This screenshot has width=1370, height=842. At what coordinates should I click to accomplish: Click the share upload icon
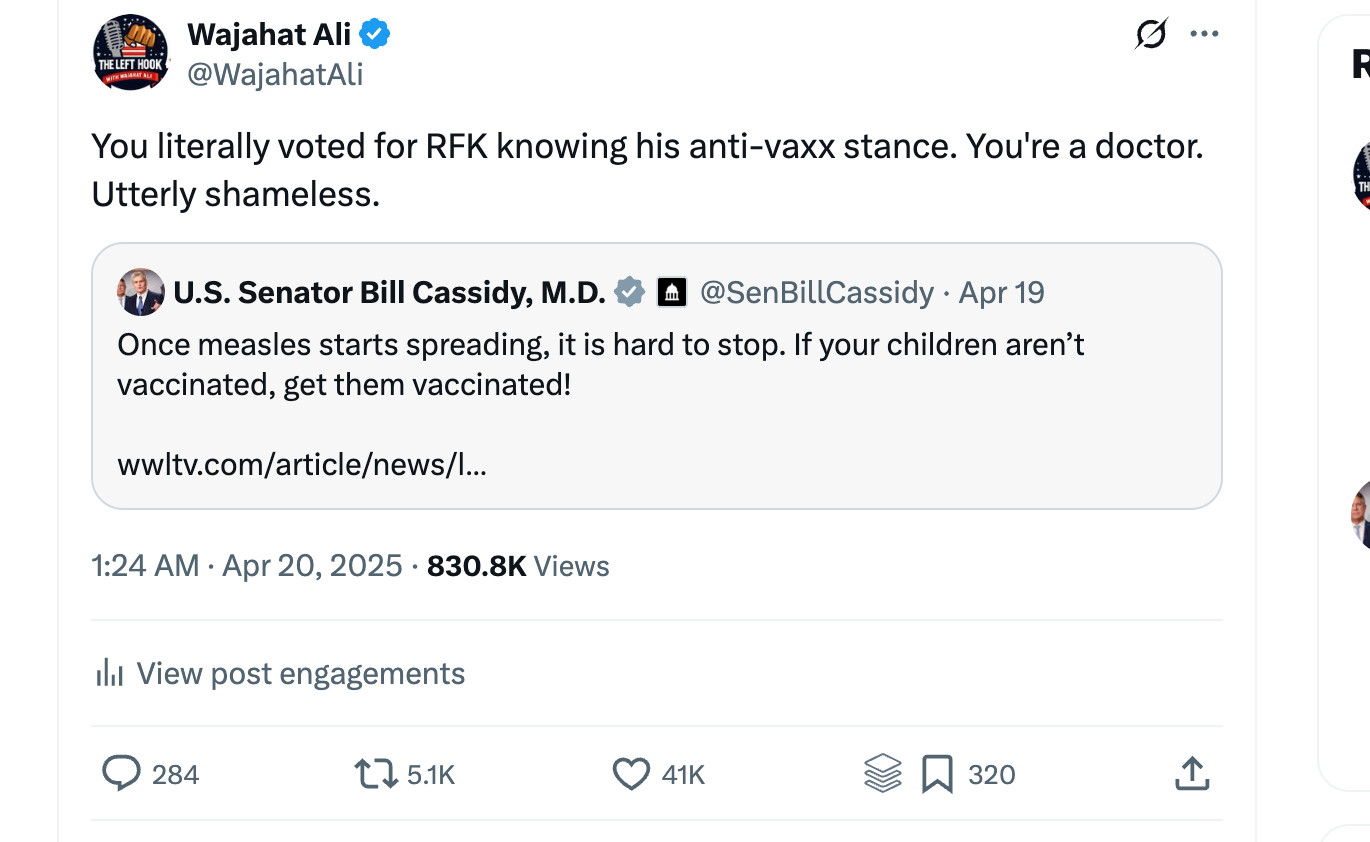[1191, 774]
